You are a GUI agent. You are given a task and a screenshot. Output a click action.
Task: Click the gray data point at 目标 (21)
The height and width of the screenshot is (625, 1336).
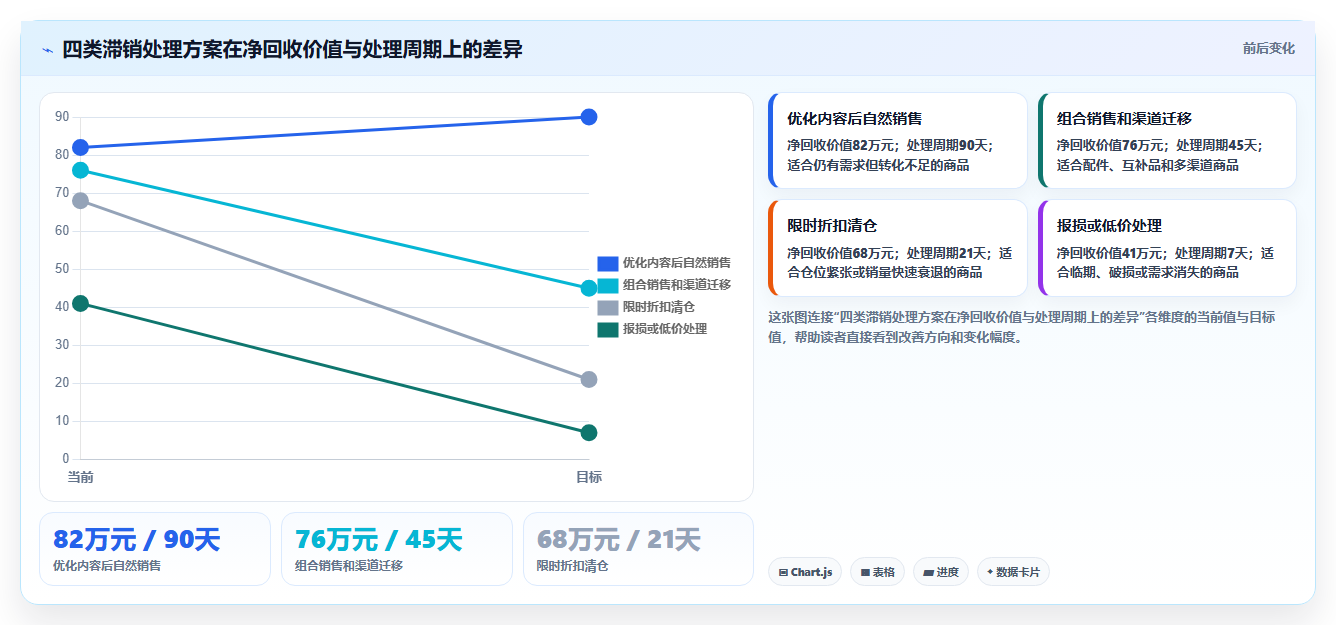click(589, 380)
